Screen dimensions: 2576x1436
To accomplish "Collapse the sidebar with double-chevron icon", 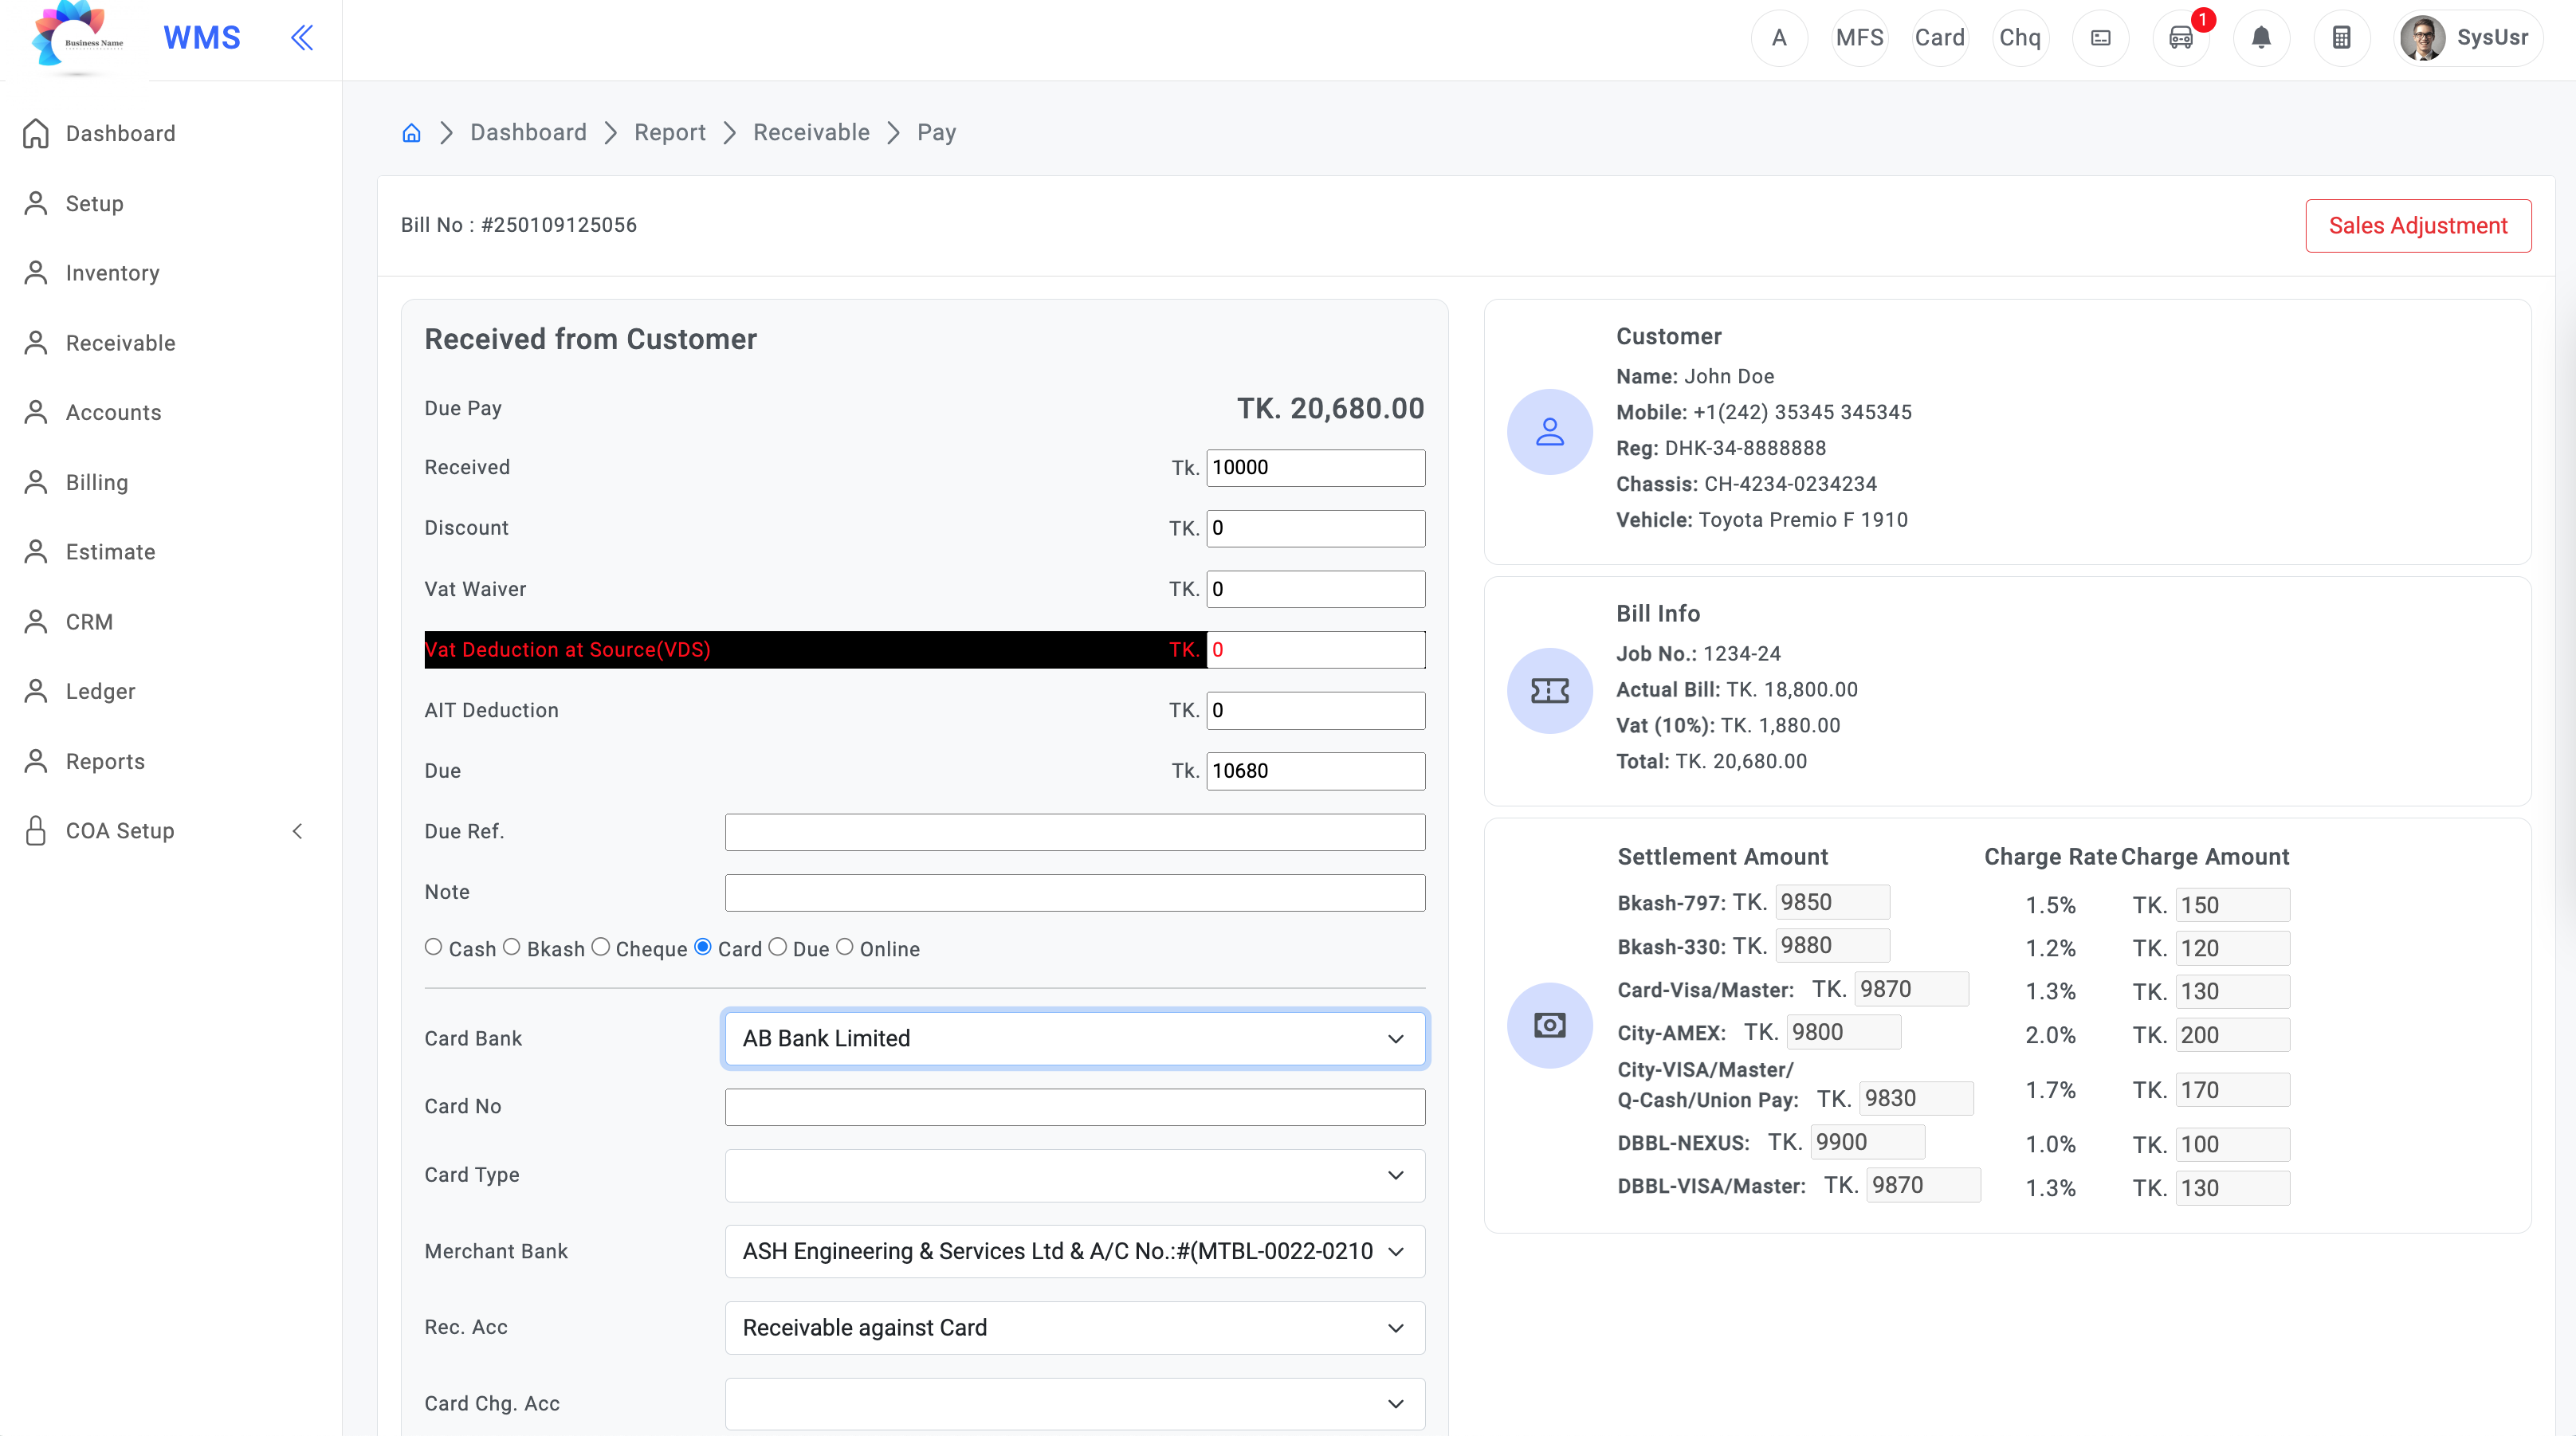I will point(302,38).
